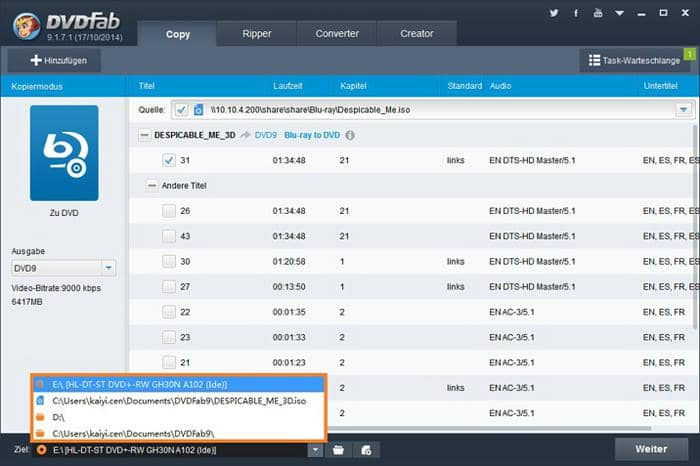Open the Task-Warteschlange queue
700x466 pixels.
tap(634, 60)
